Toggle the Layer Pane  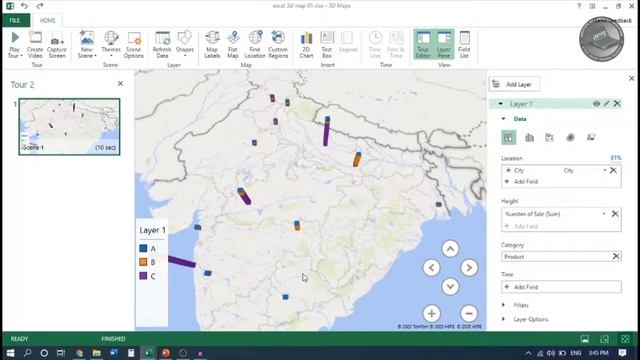click(444, 45)
